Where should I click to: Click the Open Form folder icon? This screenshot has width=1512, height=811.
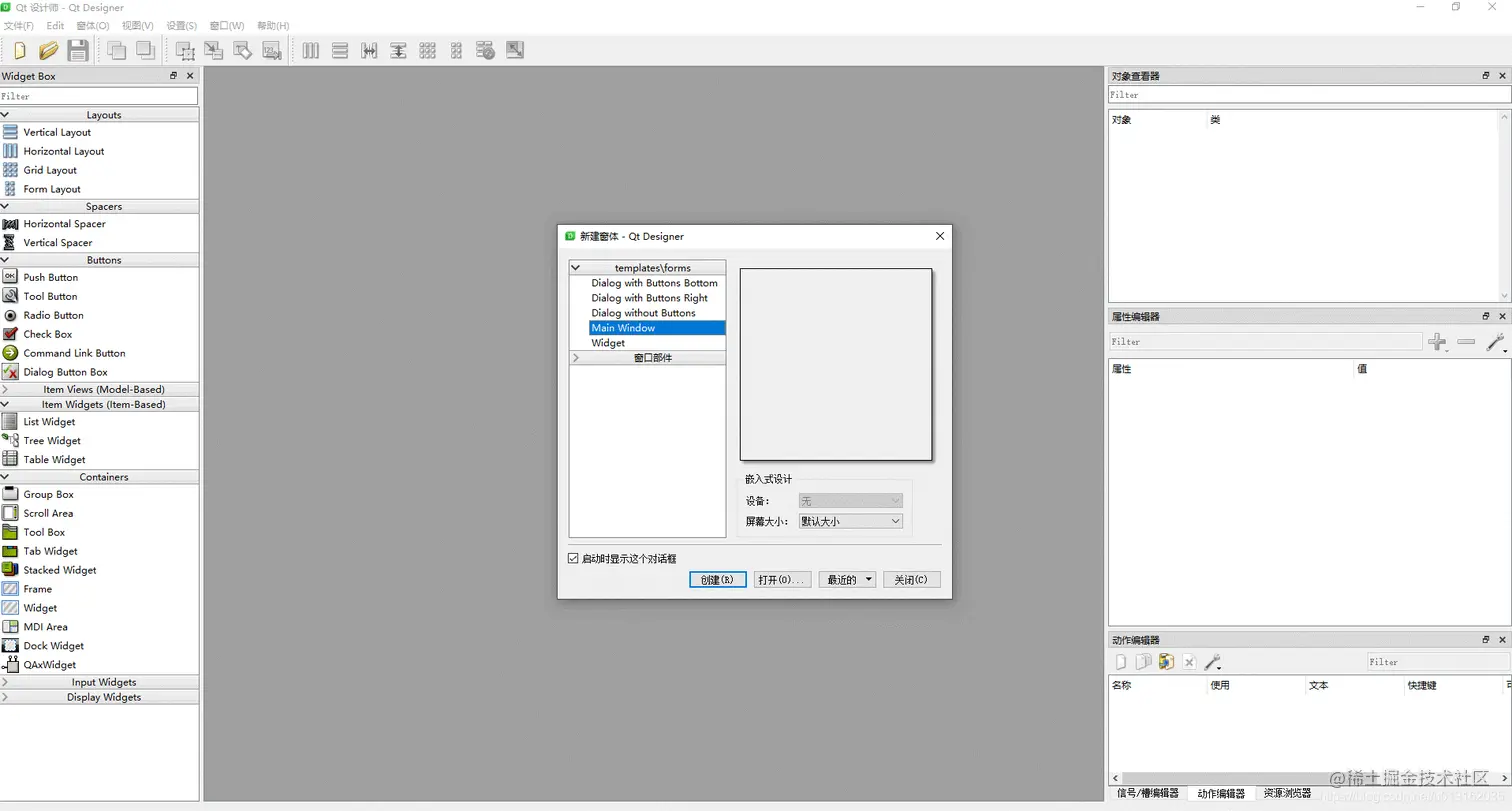[x=48, y=50]
